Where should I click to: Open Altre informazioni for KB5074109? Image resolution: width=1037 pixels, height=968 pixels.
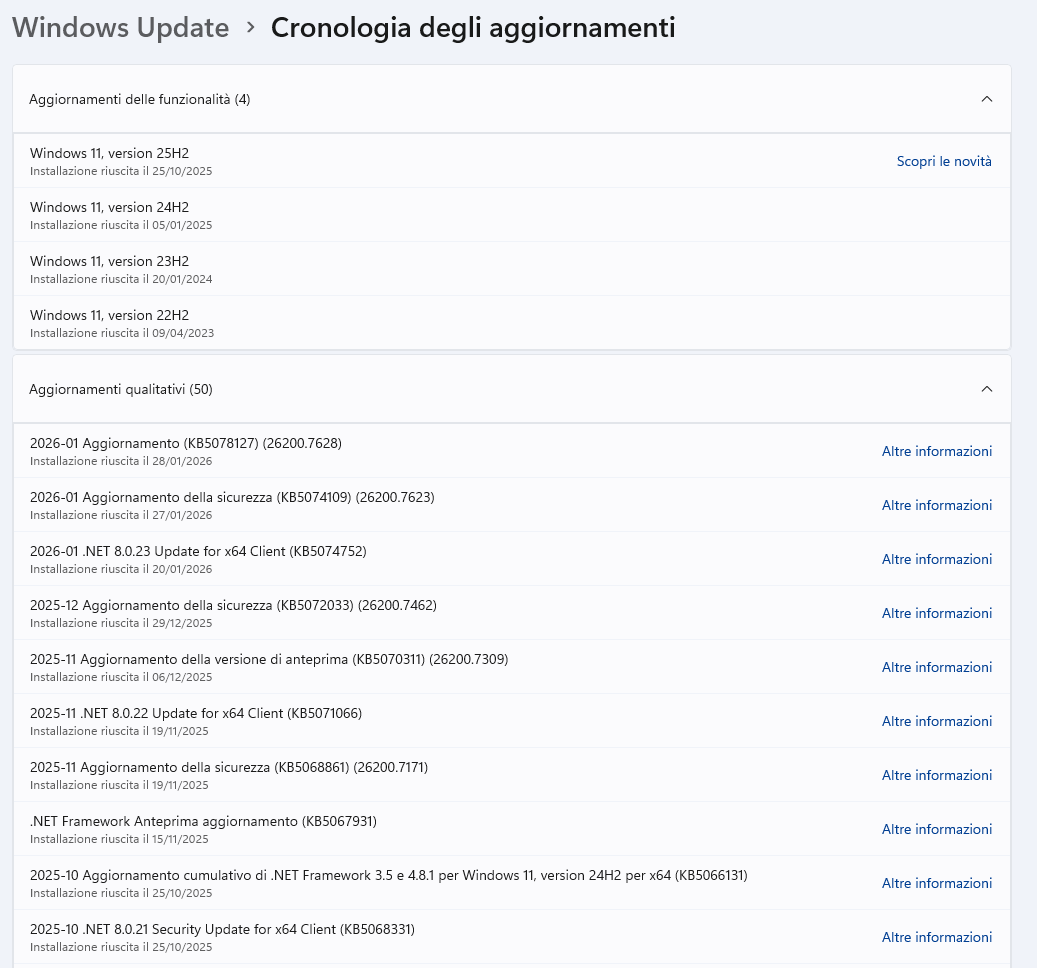[x=936, y=505]
